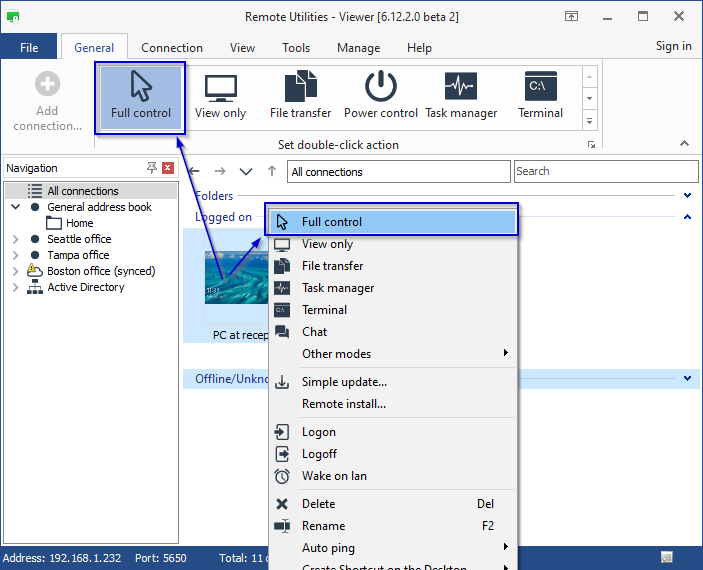Open the Connection ribbon tab
This screenshot has height=570, width=703.
coord(172,48)
